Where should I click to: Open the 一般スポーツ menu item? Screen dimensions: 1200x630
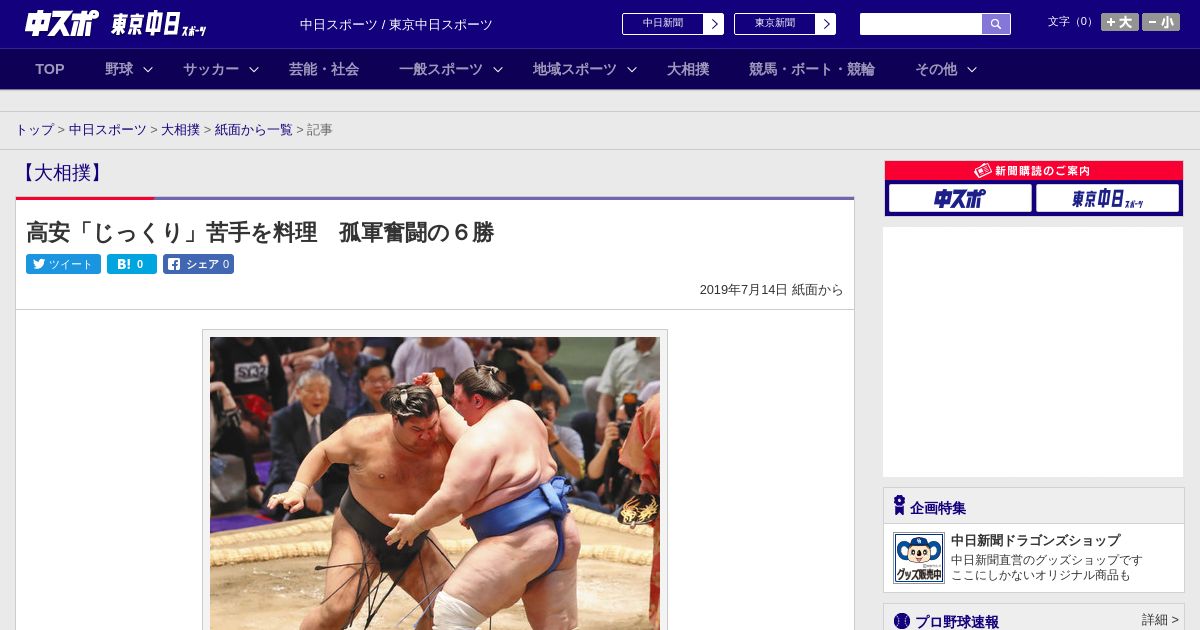[x=441, y=69]
